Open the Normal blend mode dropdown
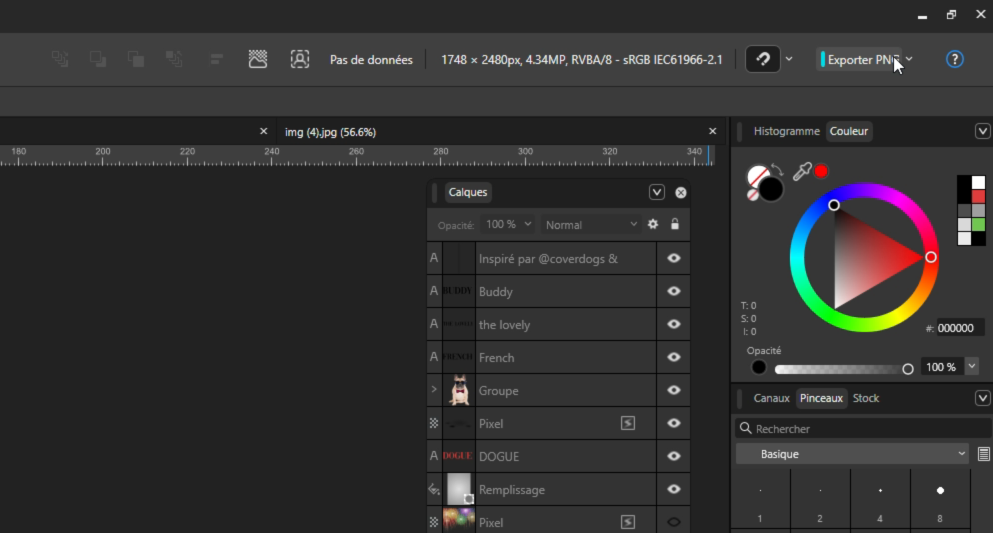The width and height of the screenshot is (993, 533). pos(591,225)
